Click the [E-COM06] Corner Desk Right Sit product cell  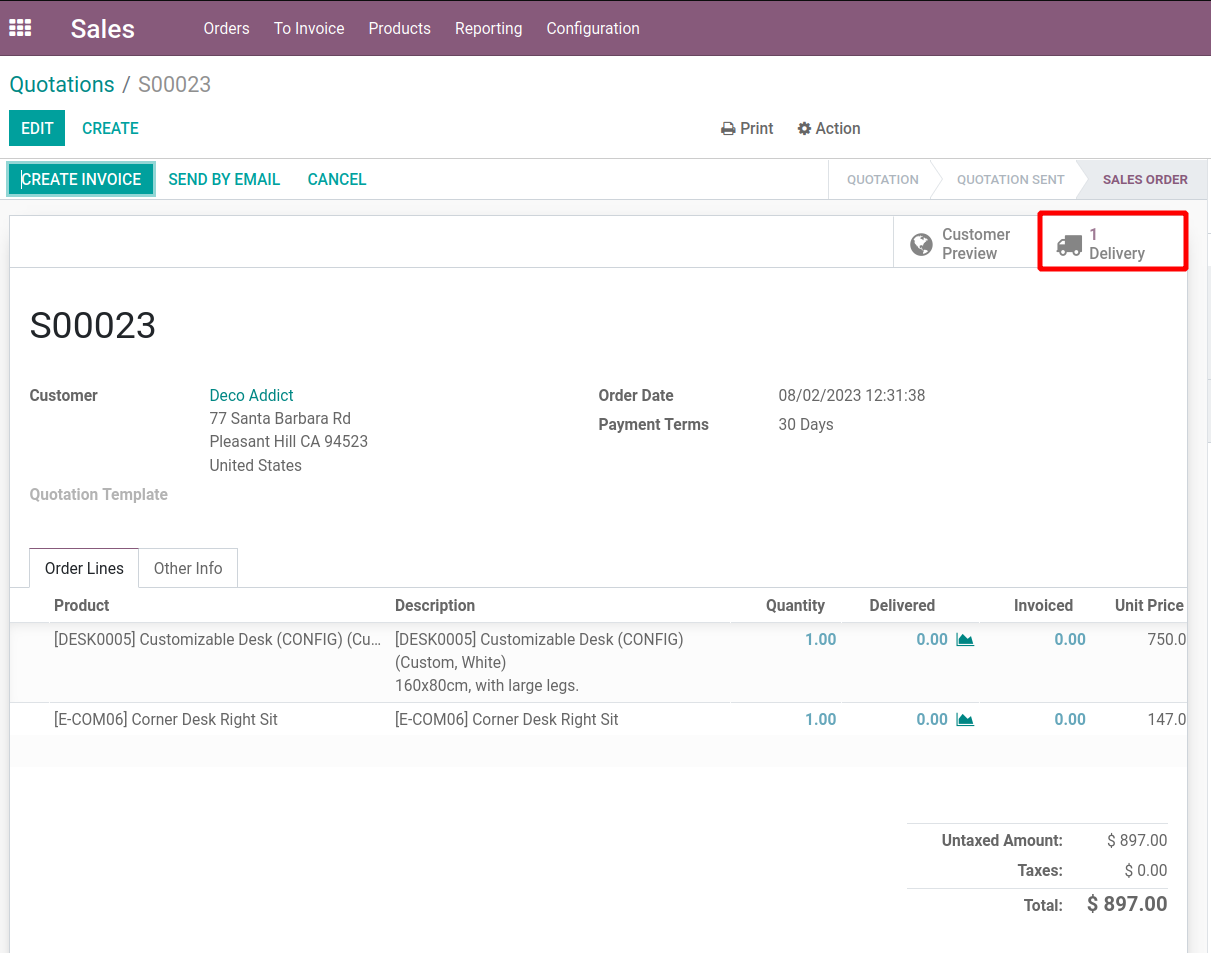click(x=166, y=719)
